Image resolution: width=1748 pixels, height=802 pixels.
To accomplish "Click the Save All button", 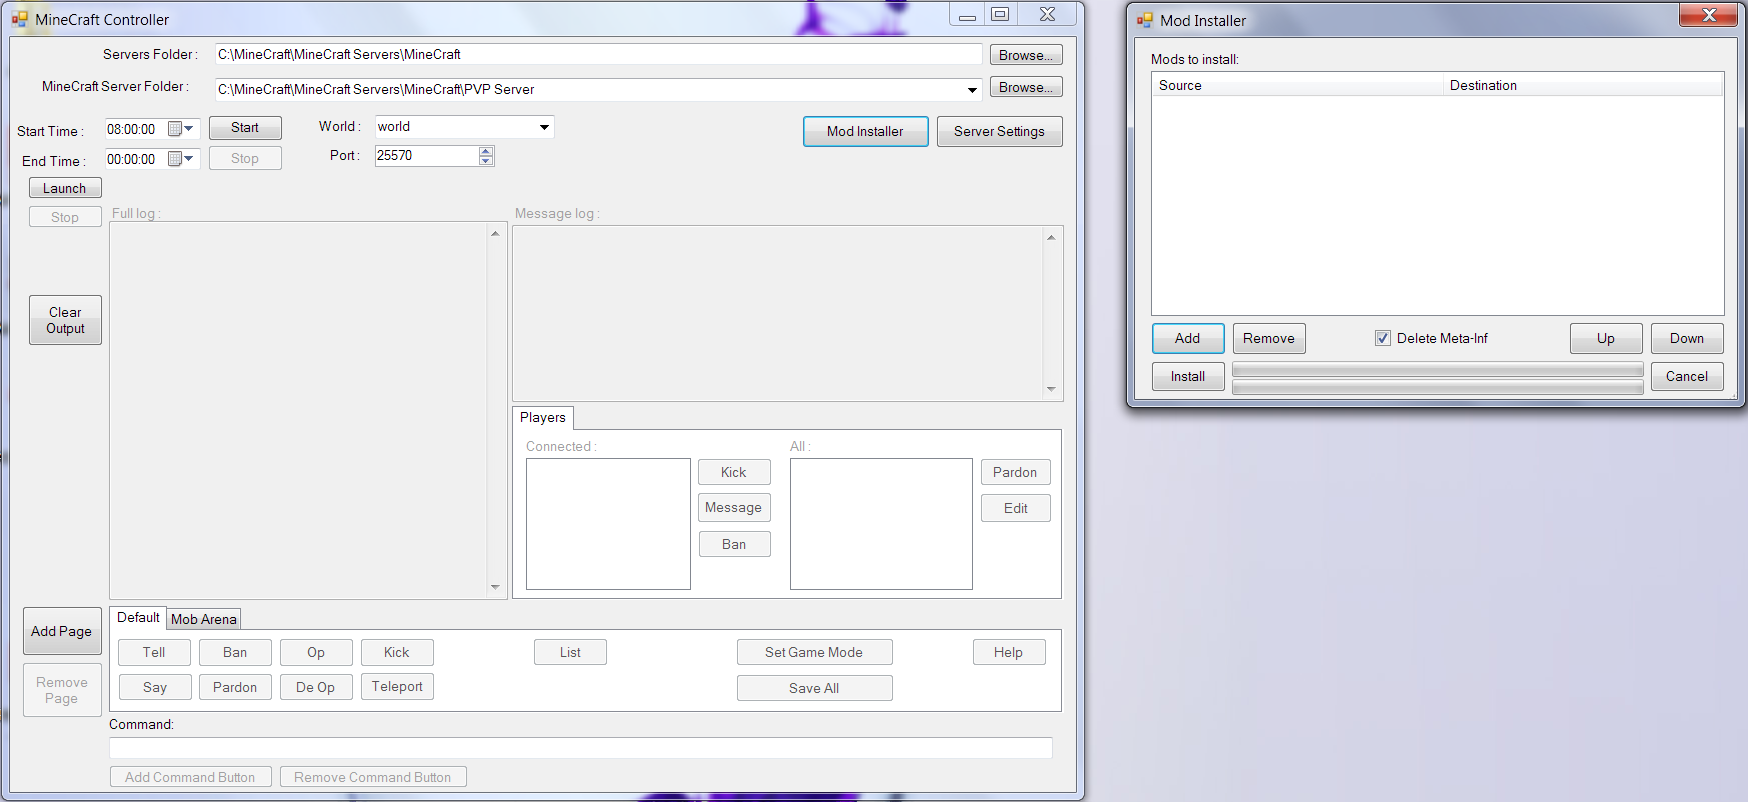I will pyautogui.click(x=814, y=688).
